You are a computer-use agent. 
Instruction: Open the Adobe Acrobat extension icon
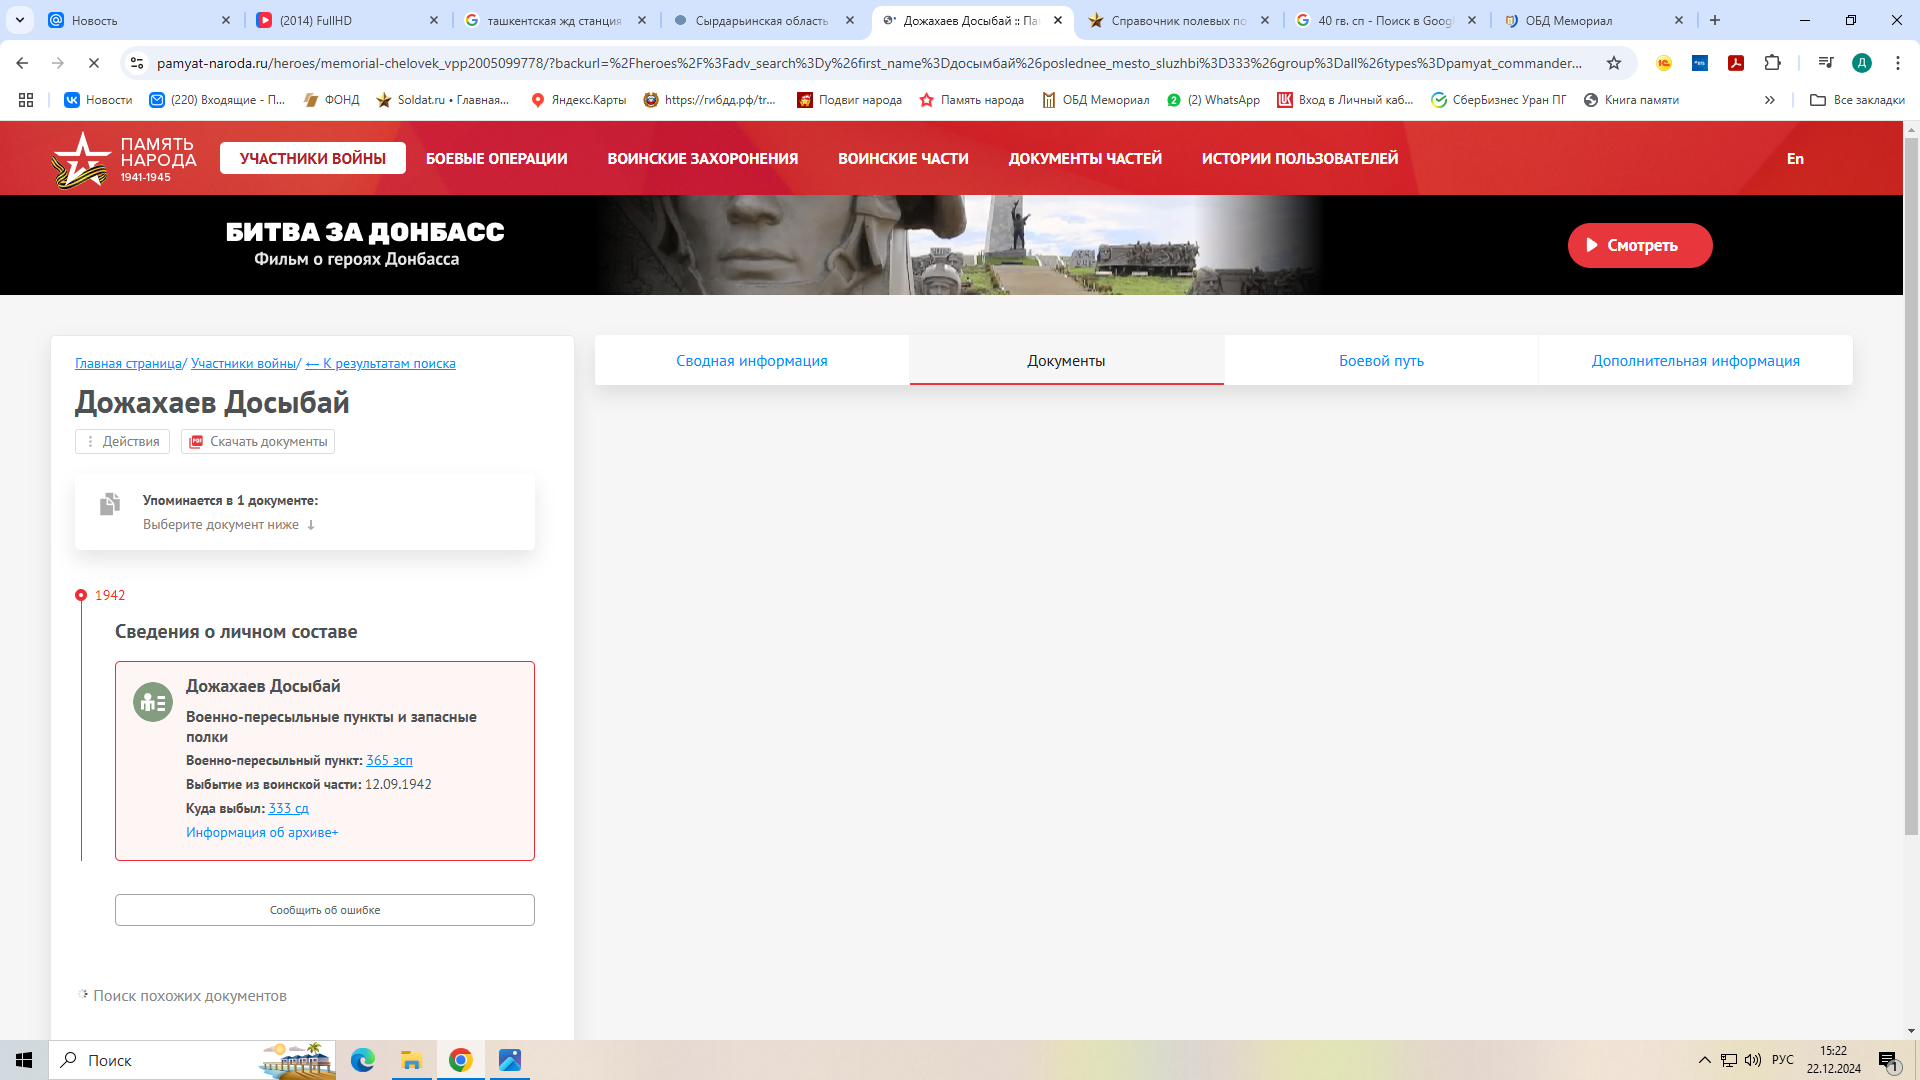(x=1736, y=63)
